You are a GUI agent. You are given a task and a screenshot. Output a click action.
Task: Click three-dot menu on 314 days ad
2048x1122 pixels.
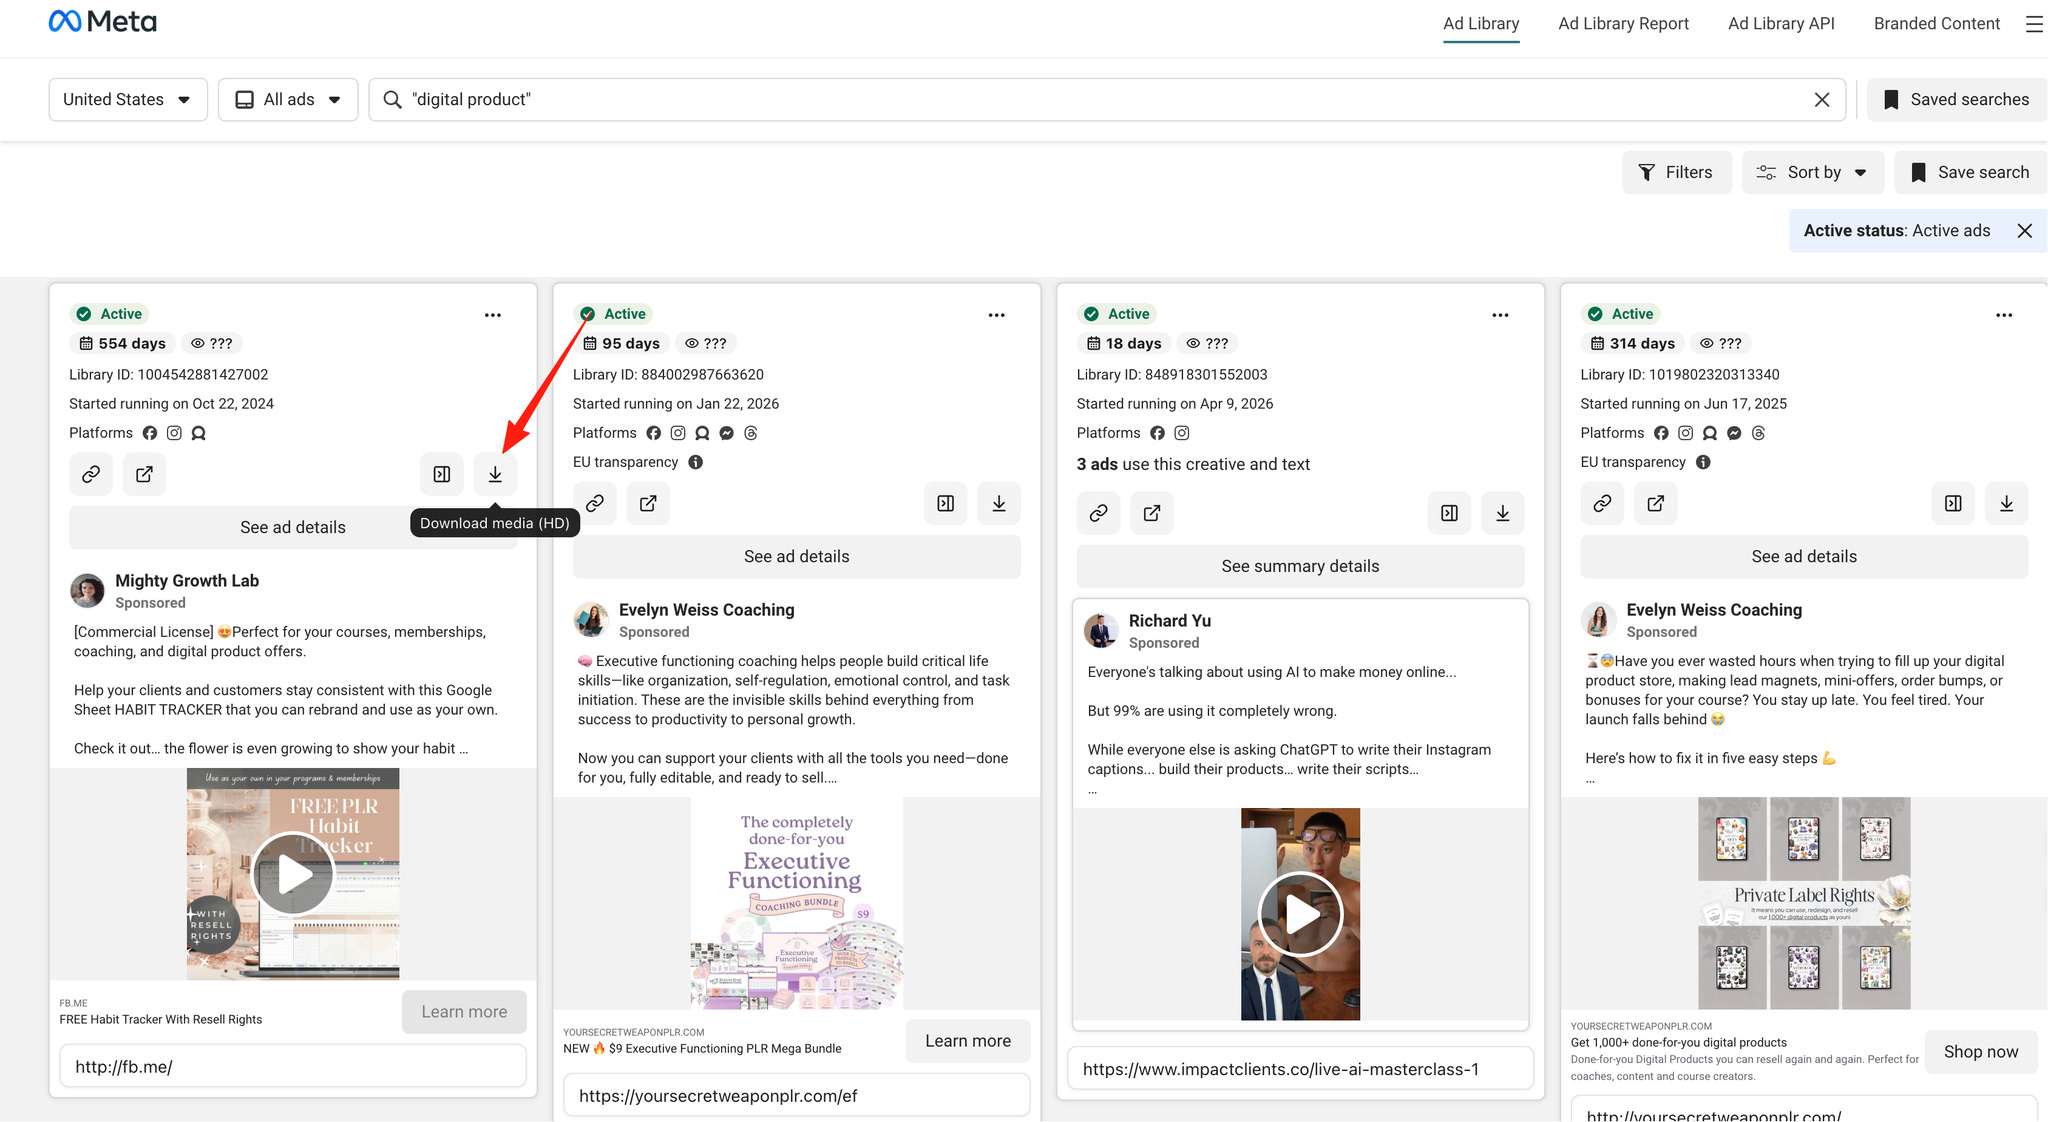[x=2004, y=315]
